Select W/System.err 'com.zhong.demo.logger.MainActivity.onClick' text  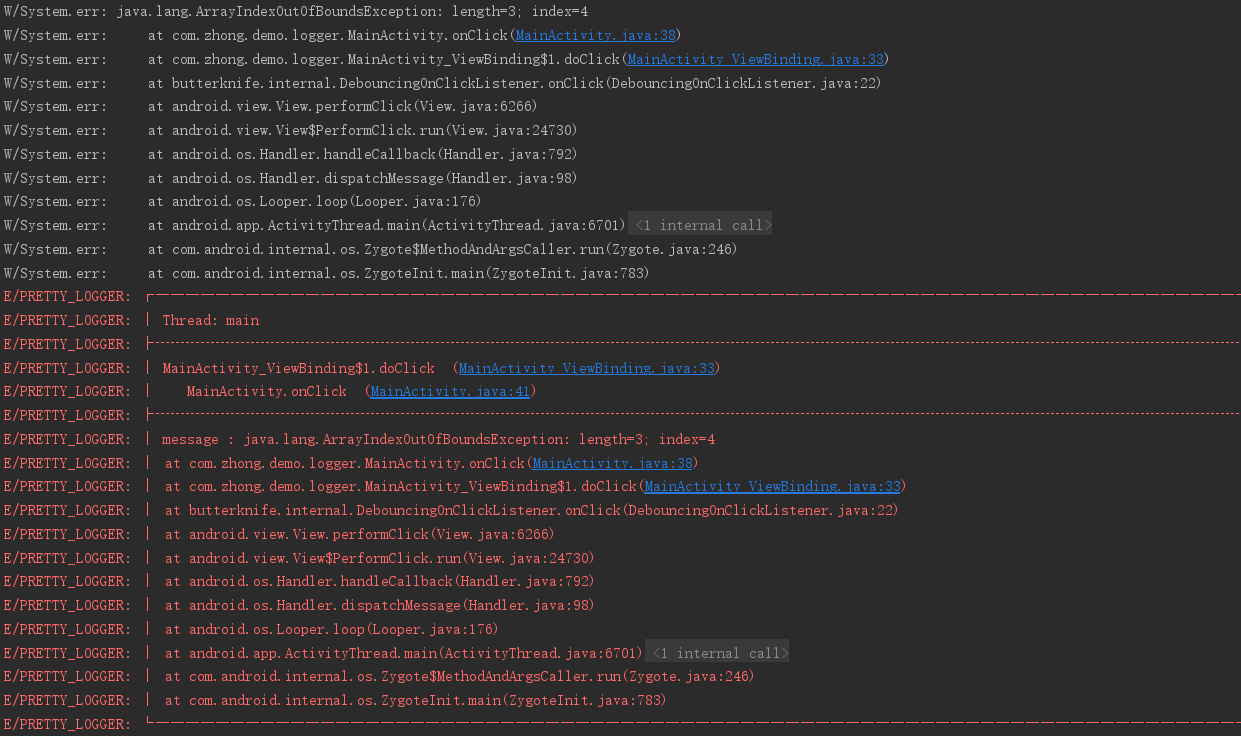(340, 35)
